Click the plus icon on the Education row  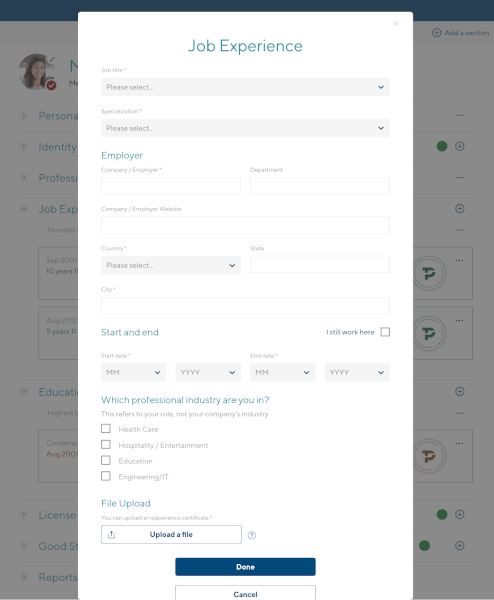(x=460, y=391)
